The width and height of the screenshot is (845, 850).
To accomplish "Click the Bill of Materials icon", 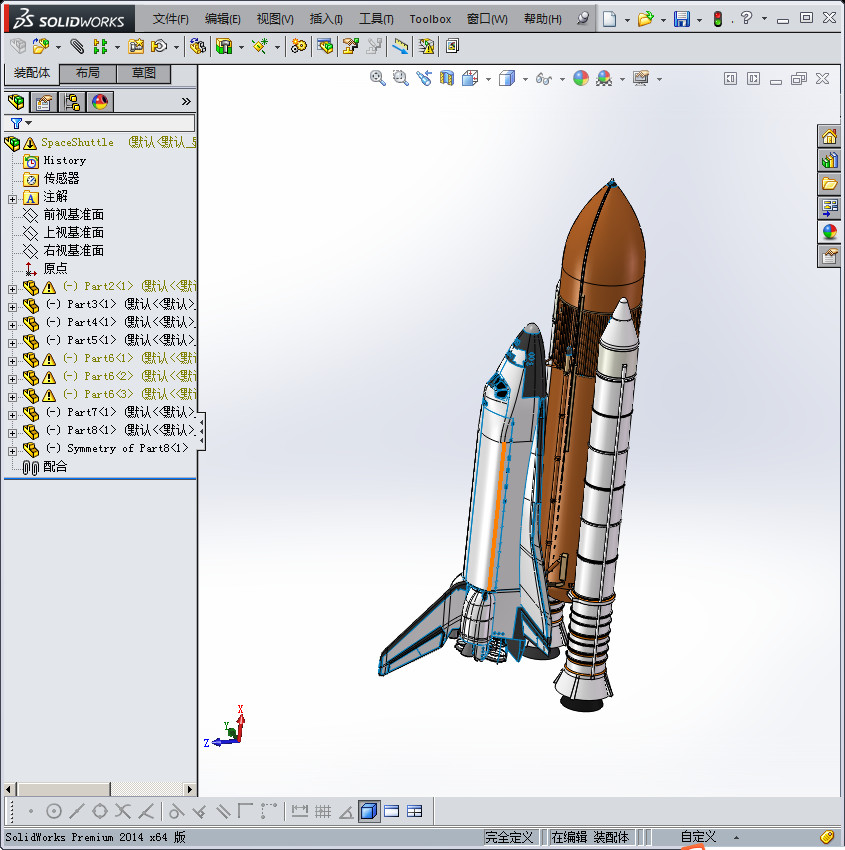I will [x=325, y=47].
